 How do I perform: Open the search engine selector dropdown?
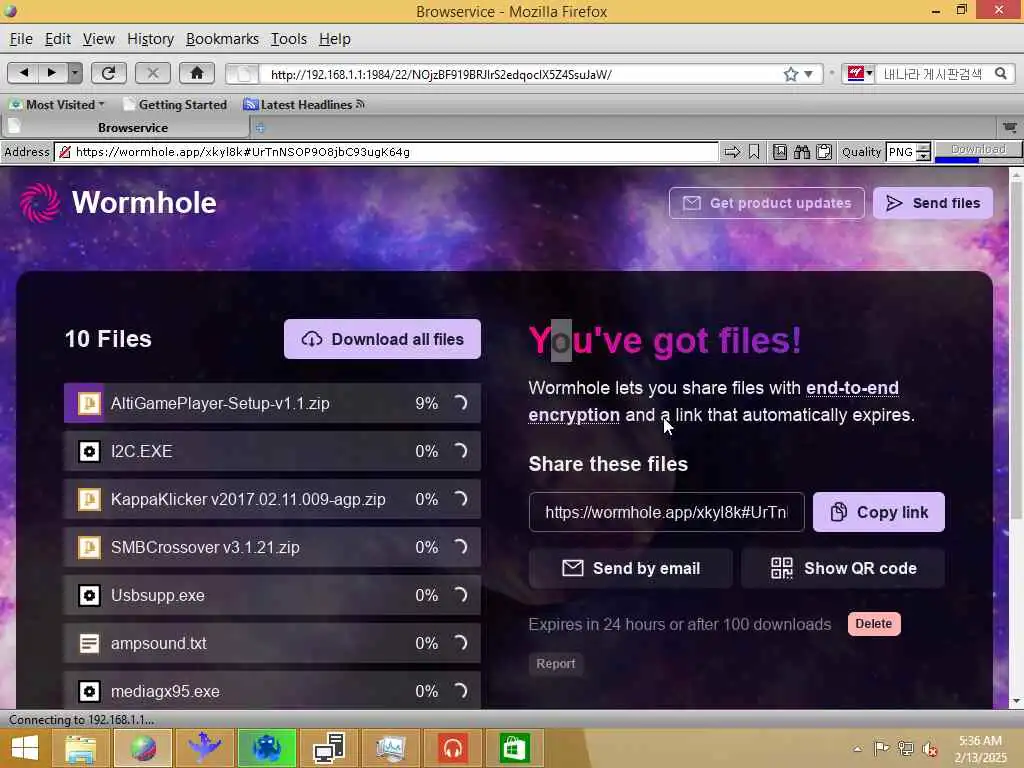(859, 74)
